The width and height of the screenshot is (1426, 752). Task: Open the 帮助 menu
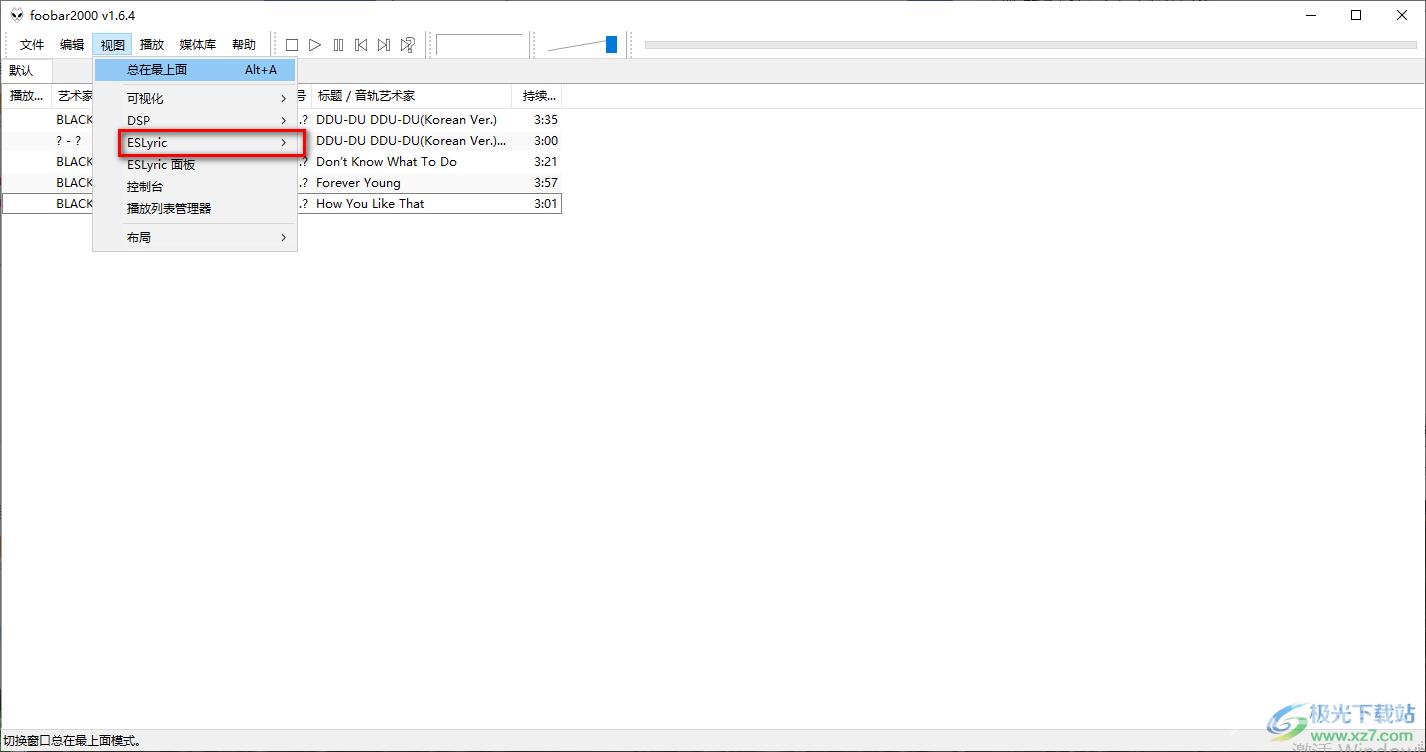coord(244,45)
